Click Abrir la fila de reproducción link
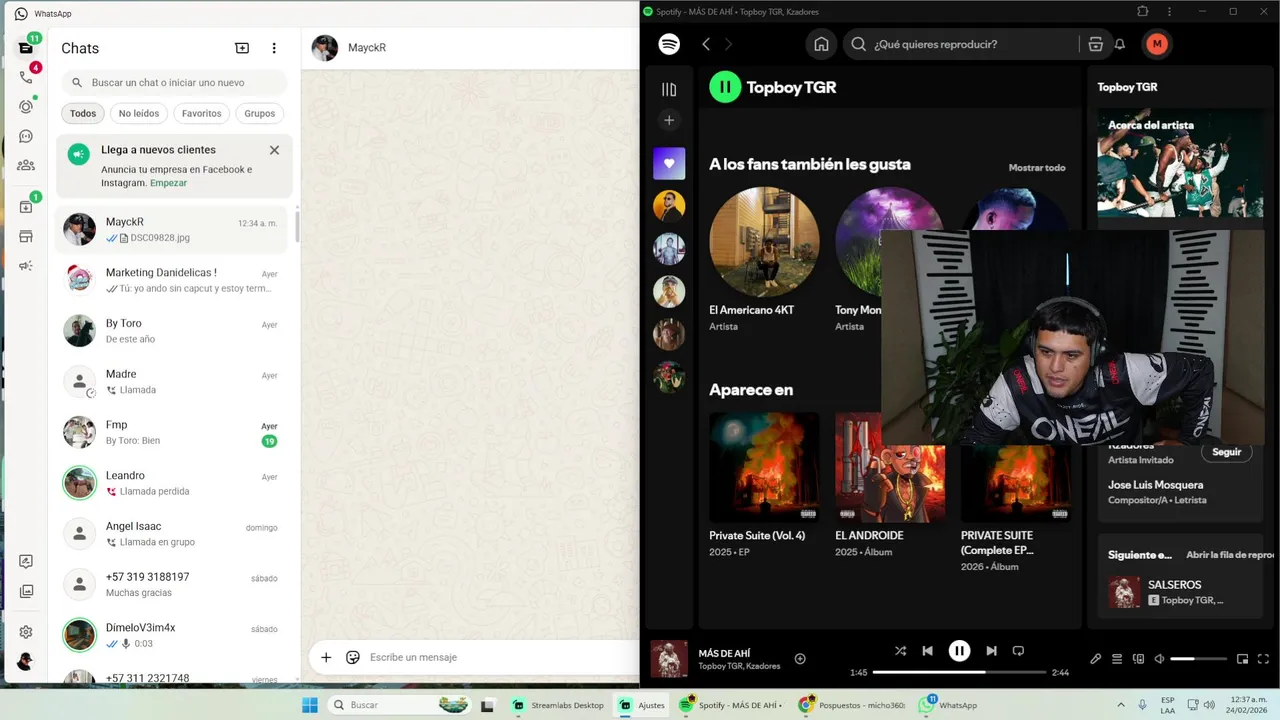 tap(1229, 555)
